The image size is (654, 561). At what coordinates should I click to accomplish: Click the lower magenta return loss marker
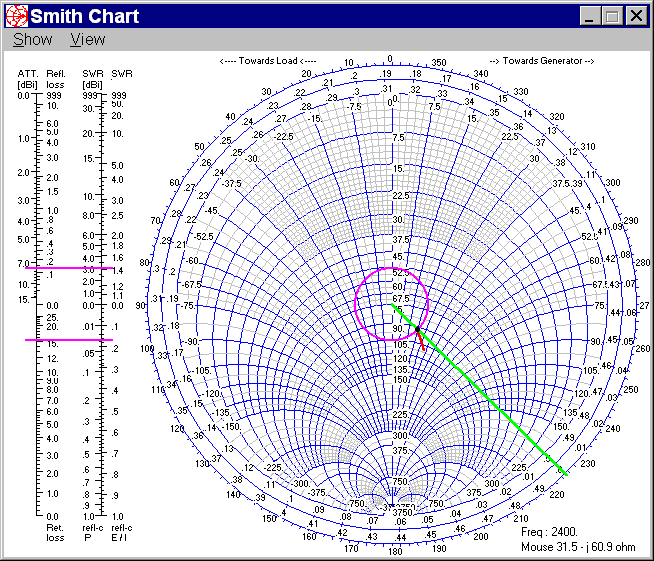[x=69, y=340]
